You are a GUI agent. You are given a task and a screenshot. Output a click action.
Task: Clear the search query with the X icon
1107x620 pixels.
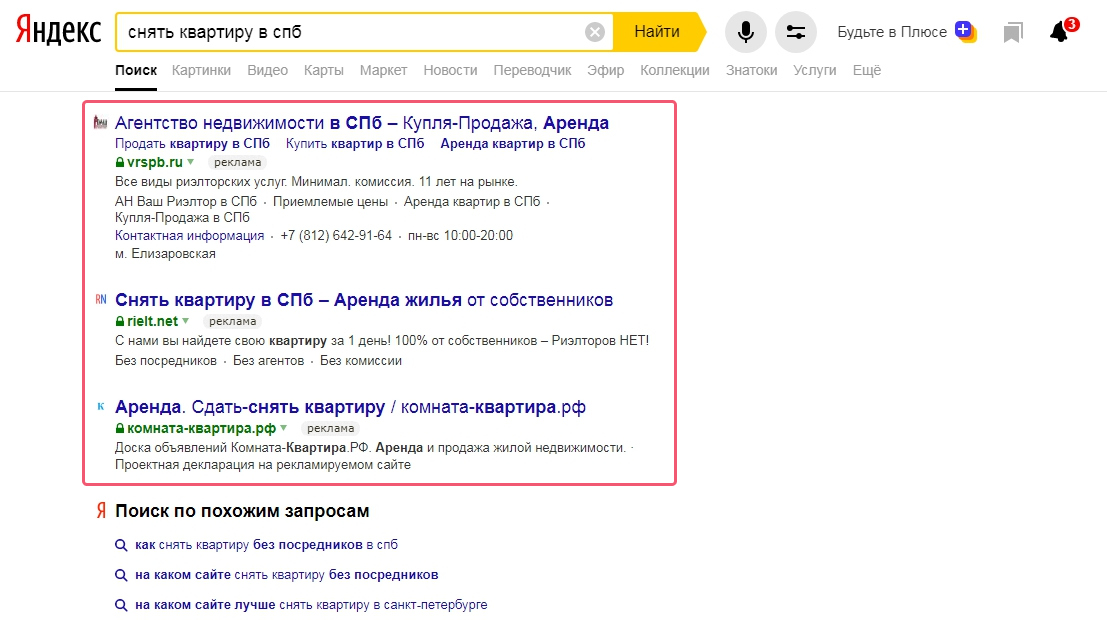coord(594,32)
